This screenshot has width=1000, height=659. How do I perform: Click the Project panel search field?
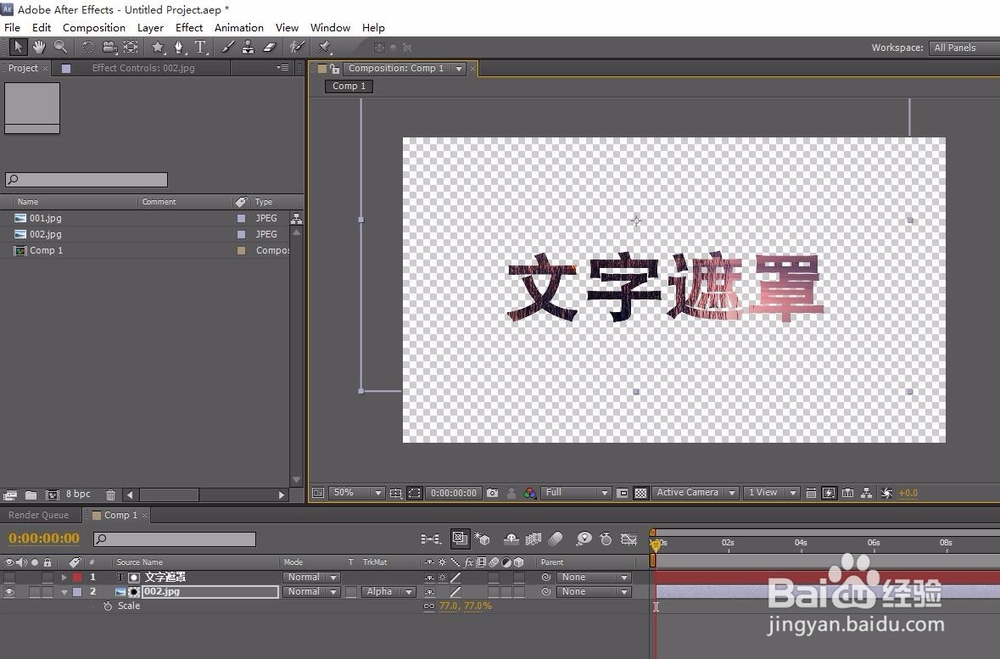(87, 180)
